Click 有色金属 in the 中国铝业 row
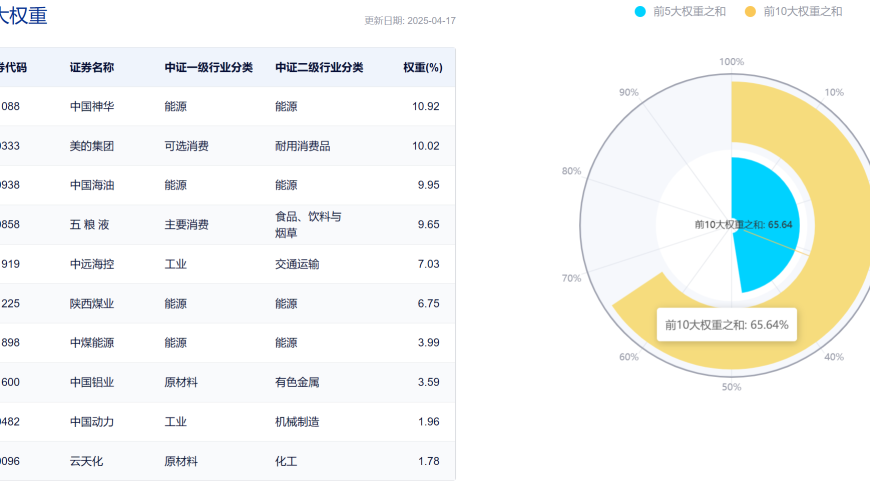 click(x=297, y=382)
